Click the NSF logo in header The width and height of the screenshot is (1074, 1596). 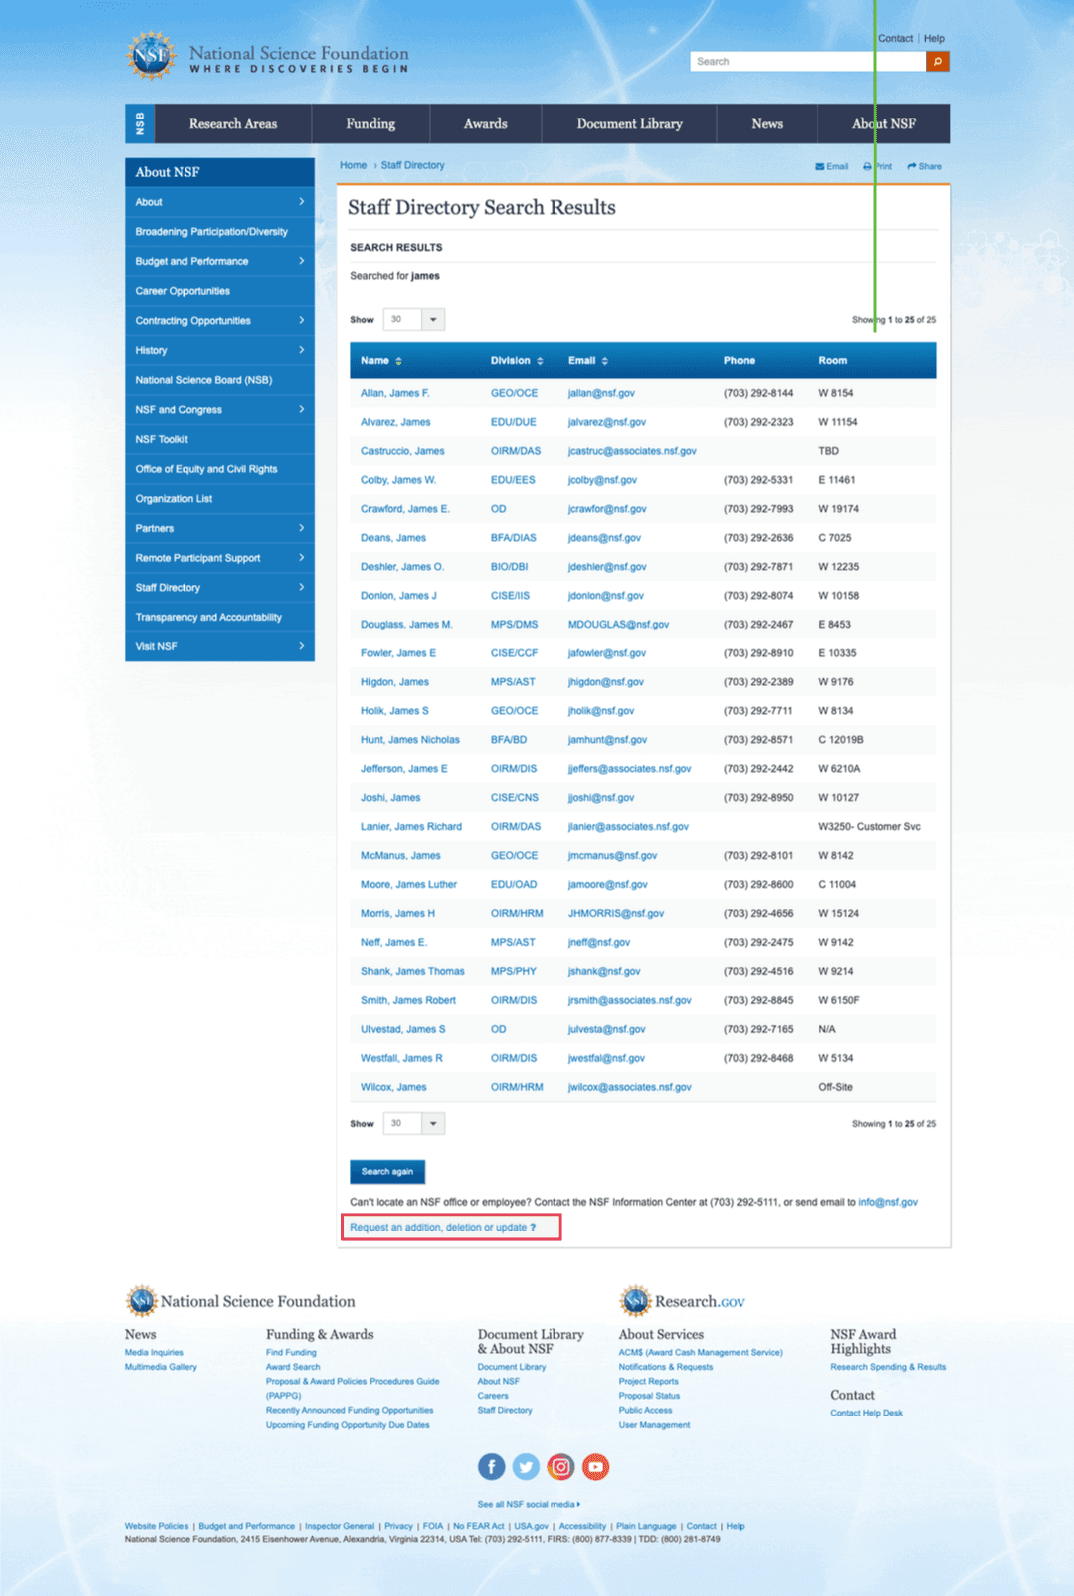click(x=151, y=55)
